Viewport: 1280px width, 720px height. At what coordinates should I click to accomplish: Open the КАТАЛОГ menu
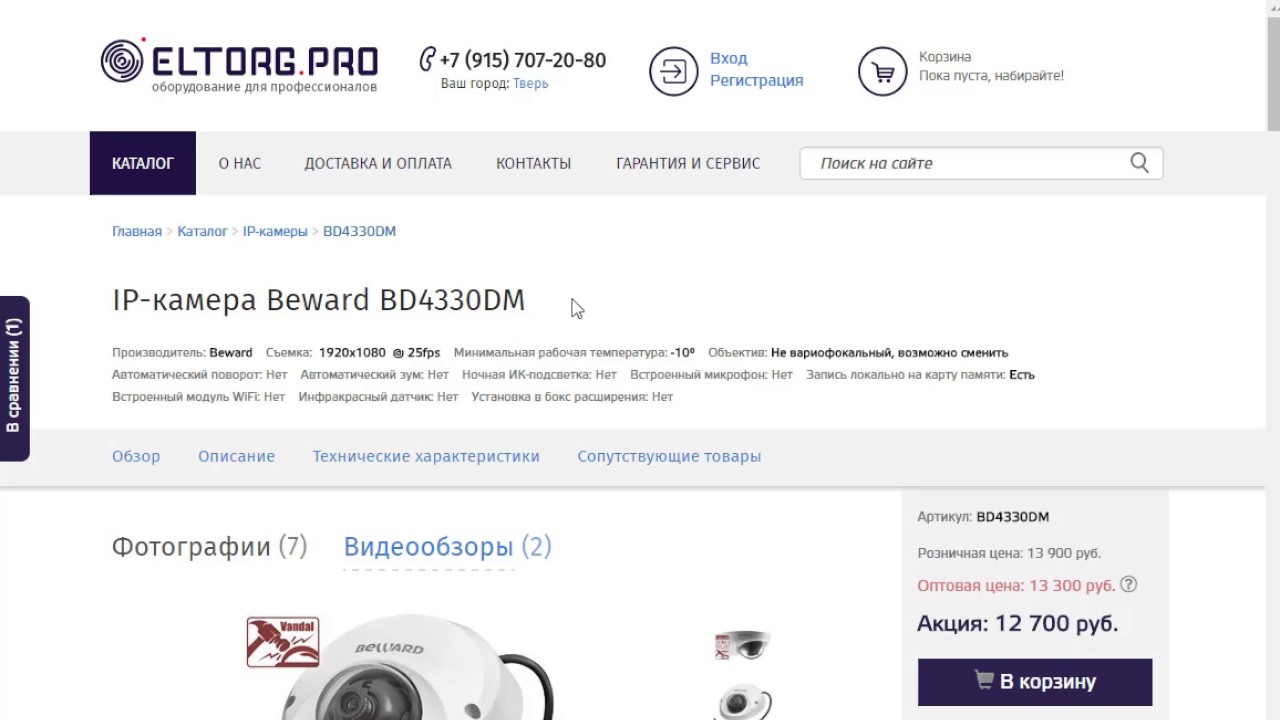[x=143, y=163]
